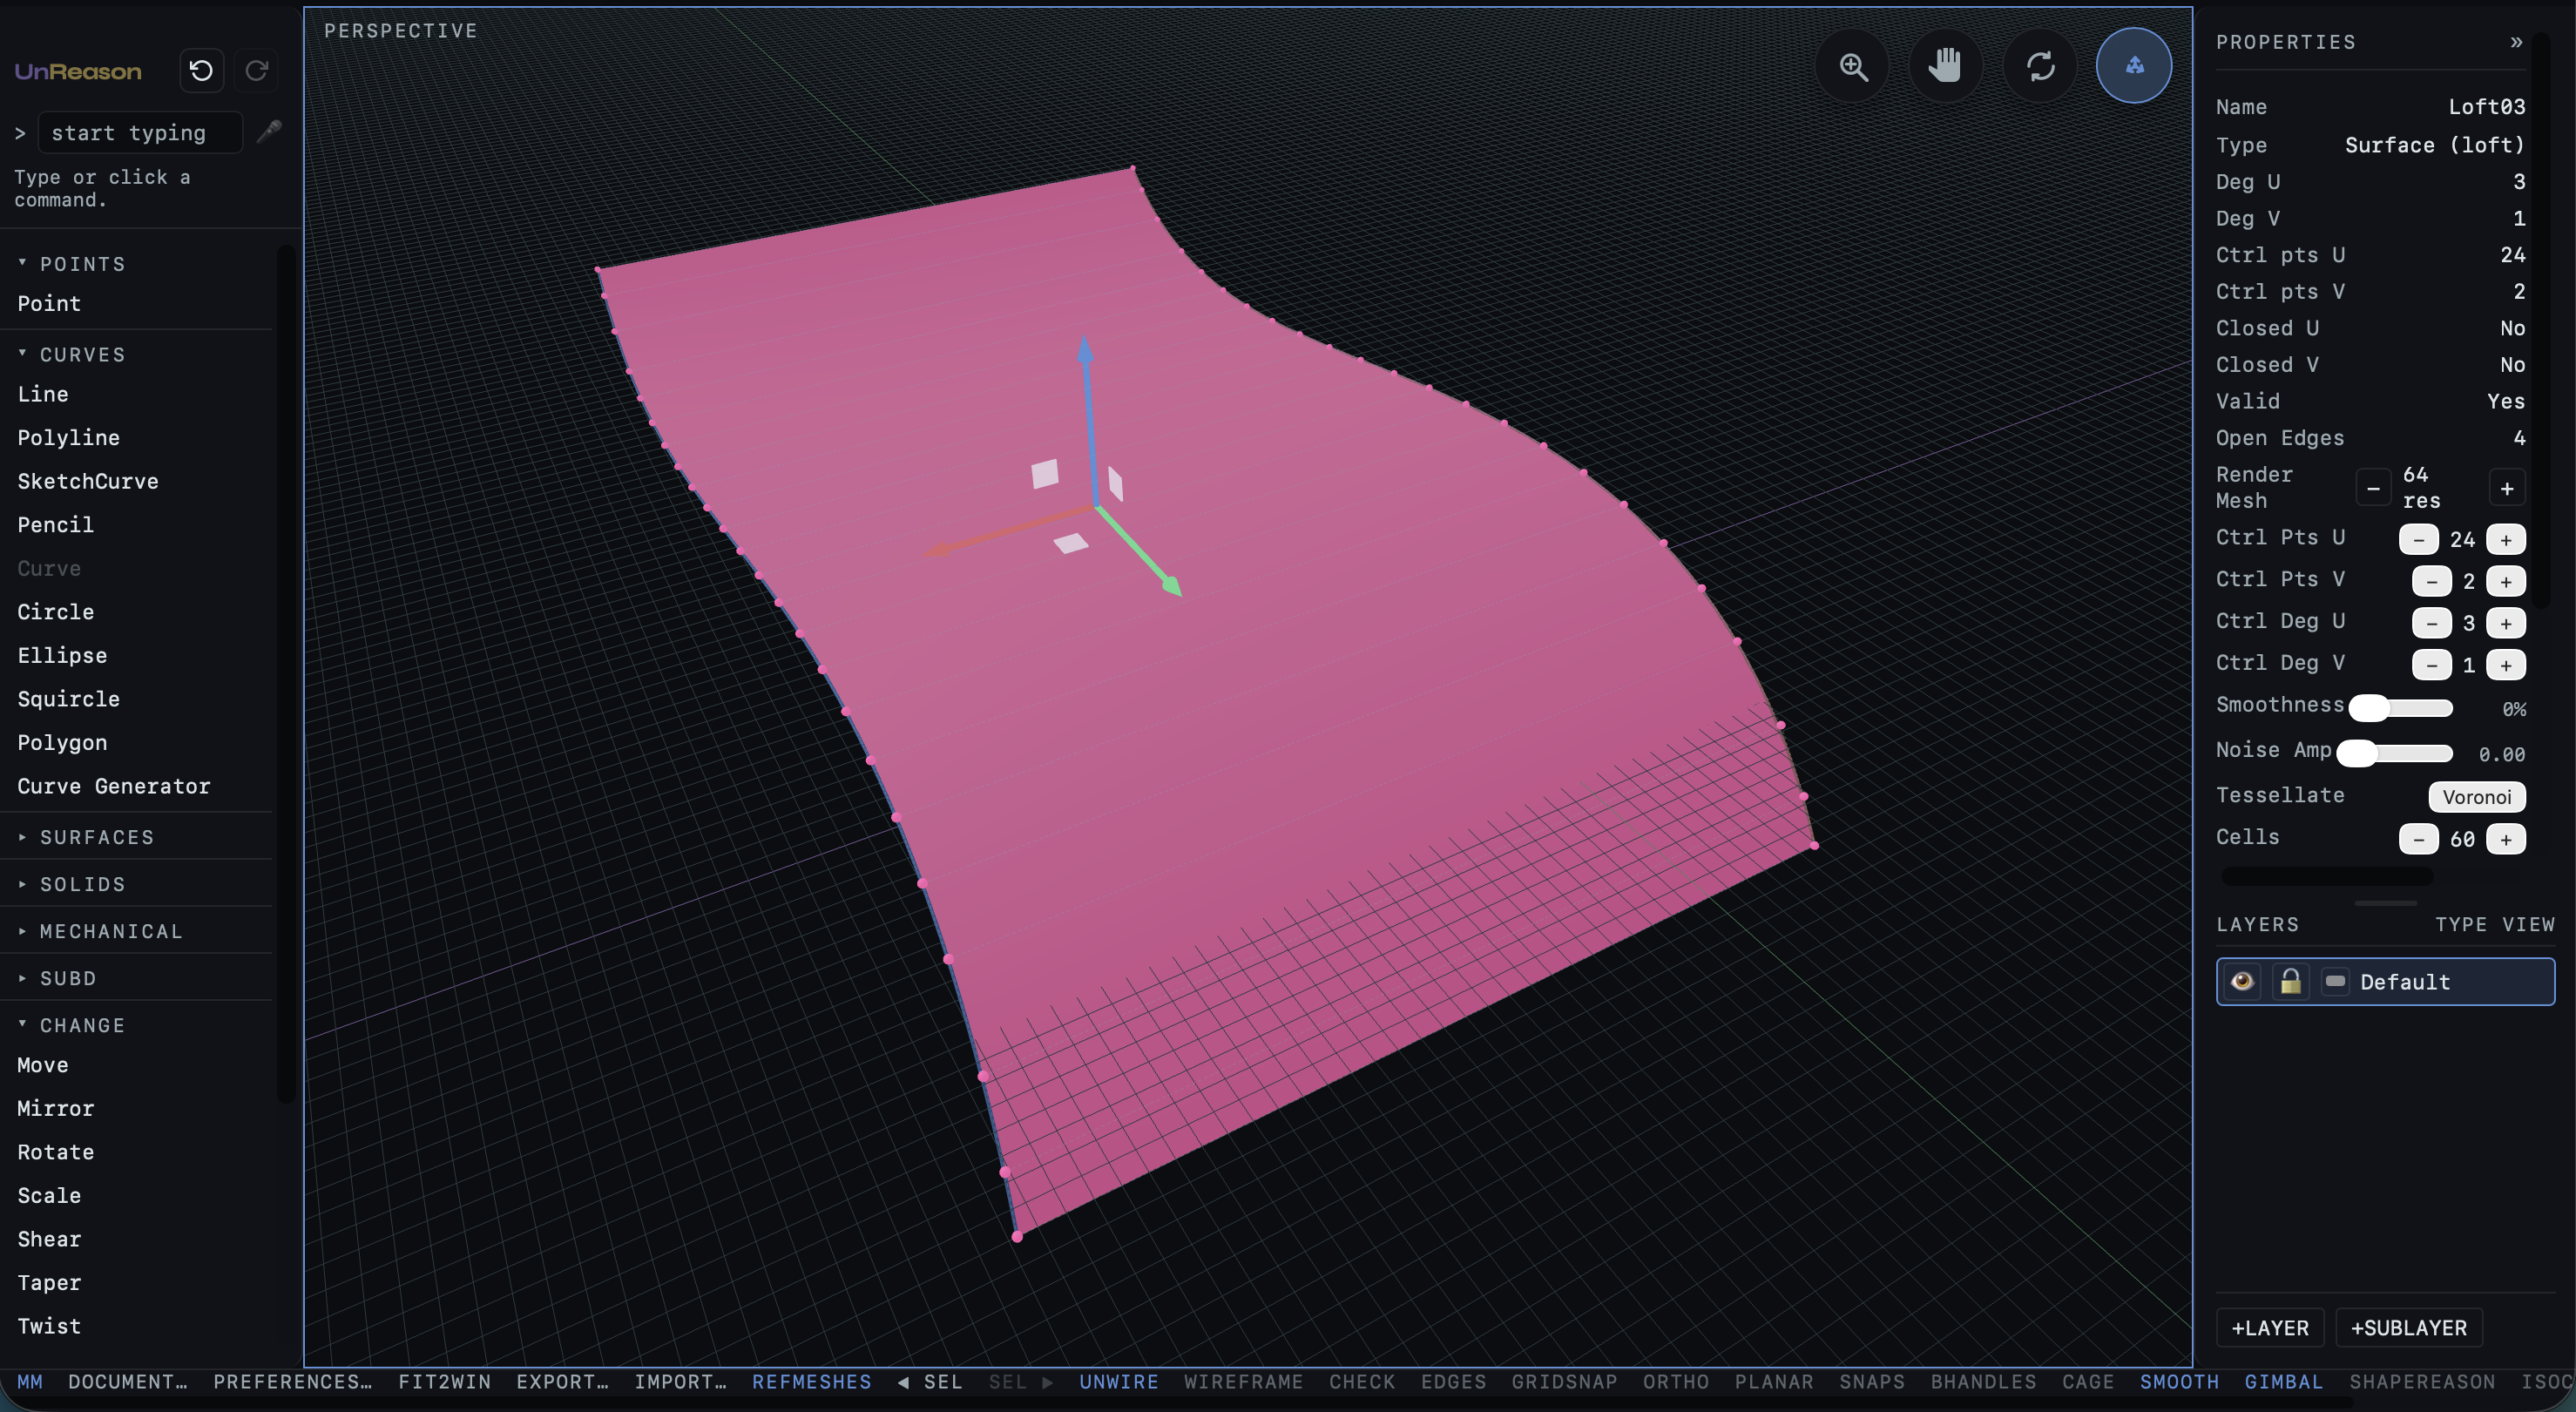Open IMPORT… dialog
This screenshot has width=2576, height=1412.
[680, 1381]
